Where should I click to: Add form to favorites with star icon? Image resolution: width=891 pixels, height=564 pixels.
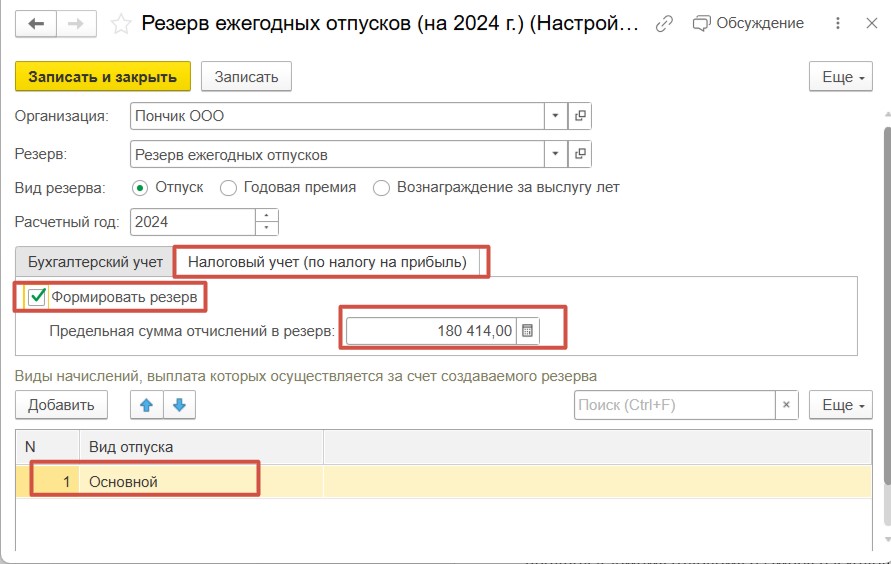(120, 24)
